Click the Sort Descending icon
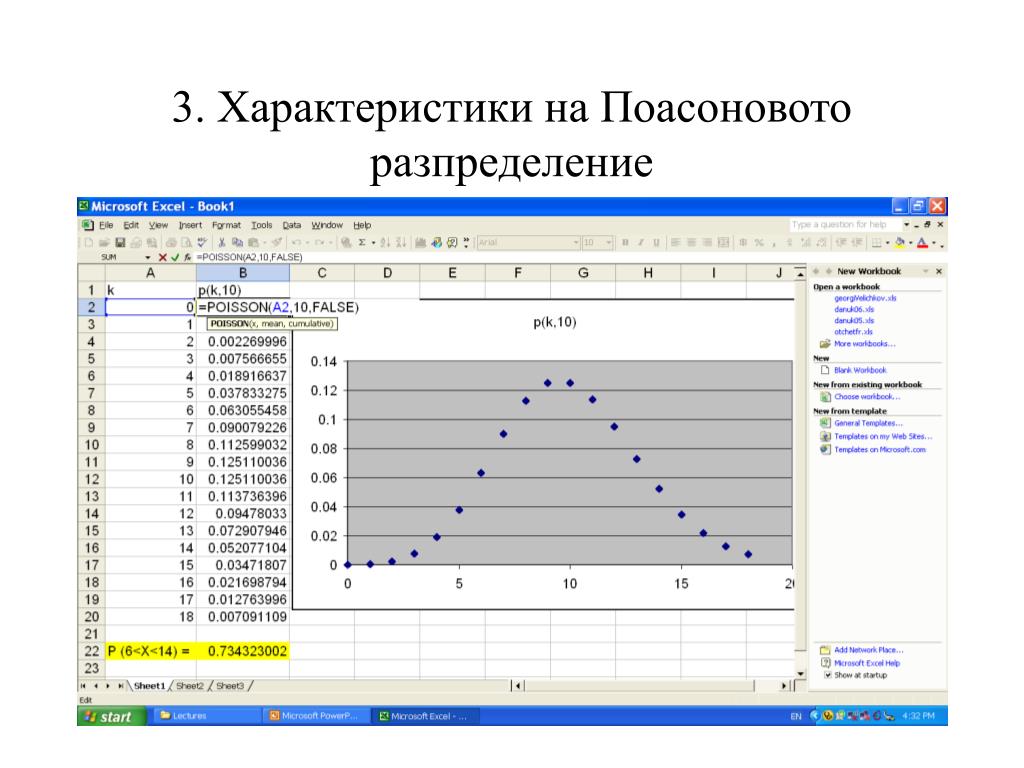The height and width of the screenshot is (768, 1024). click(x=400, y=242)
